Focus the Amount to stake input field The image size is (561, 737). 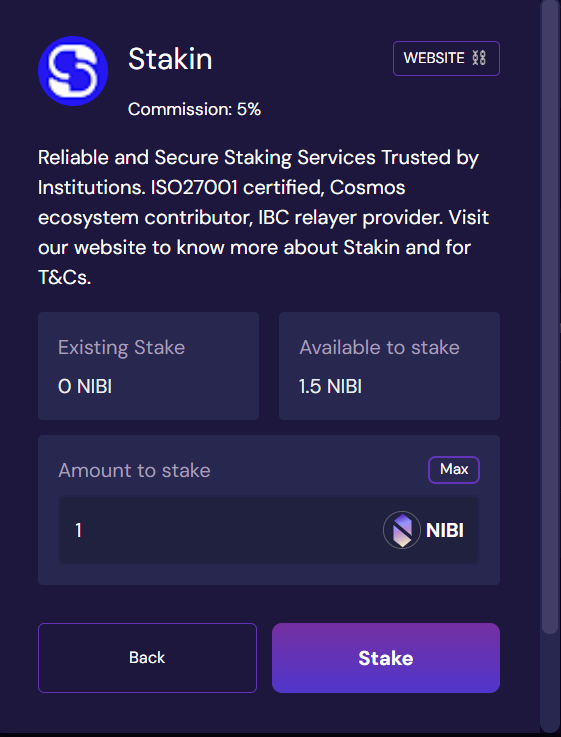(x=269, y=530)
